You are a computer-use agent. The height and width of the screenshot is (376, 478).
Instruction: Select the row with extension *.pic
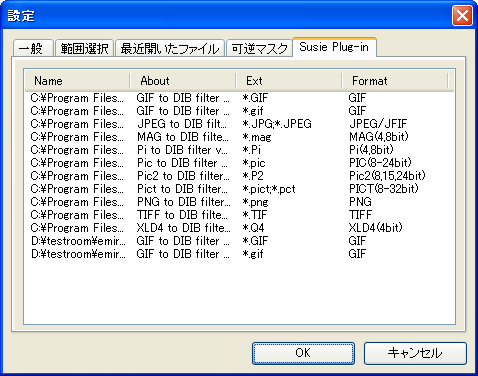coord(239,163)
